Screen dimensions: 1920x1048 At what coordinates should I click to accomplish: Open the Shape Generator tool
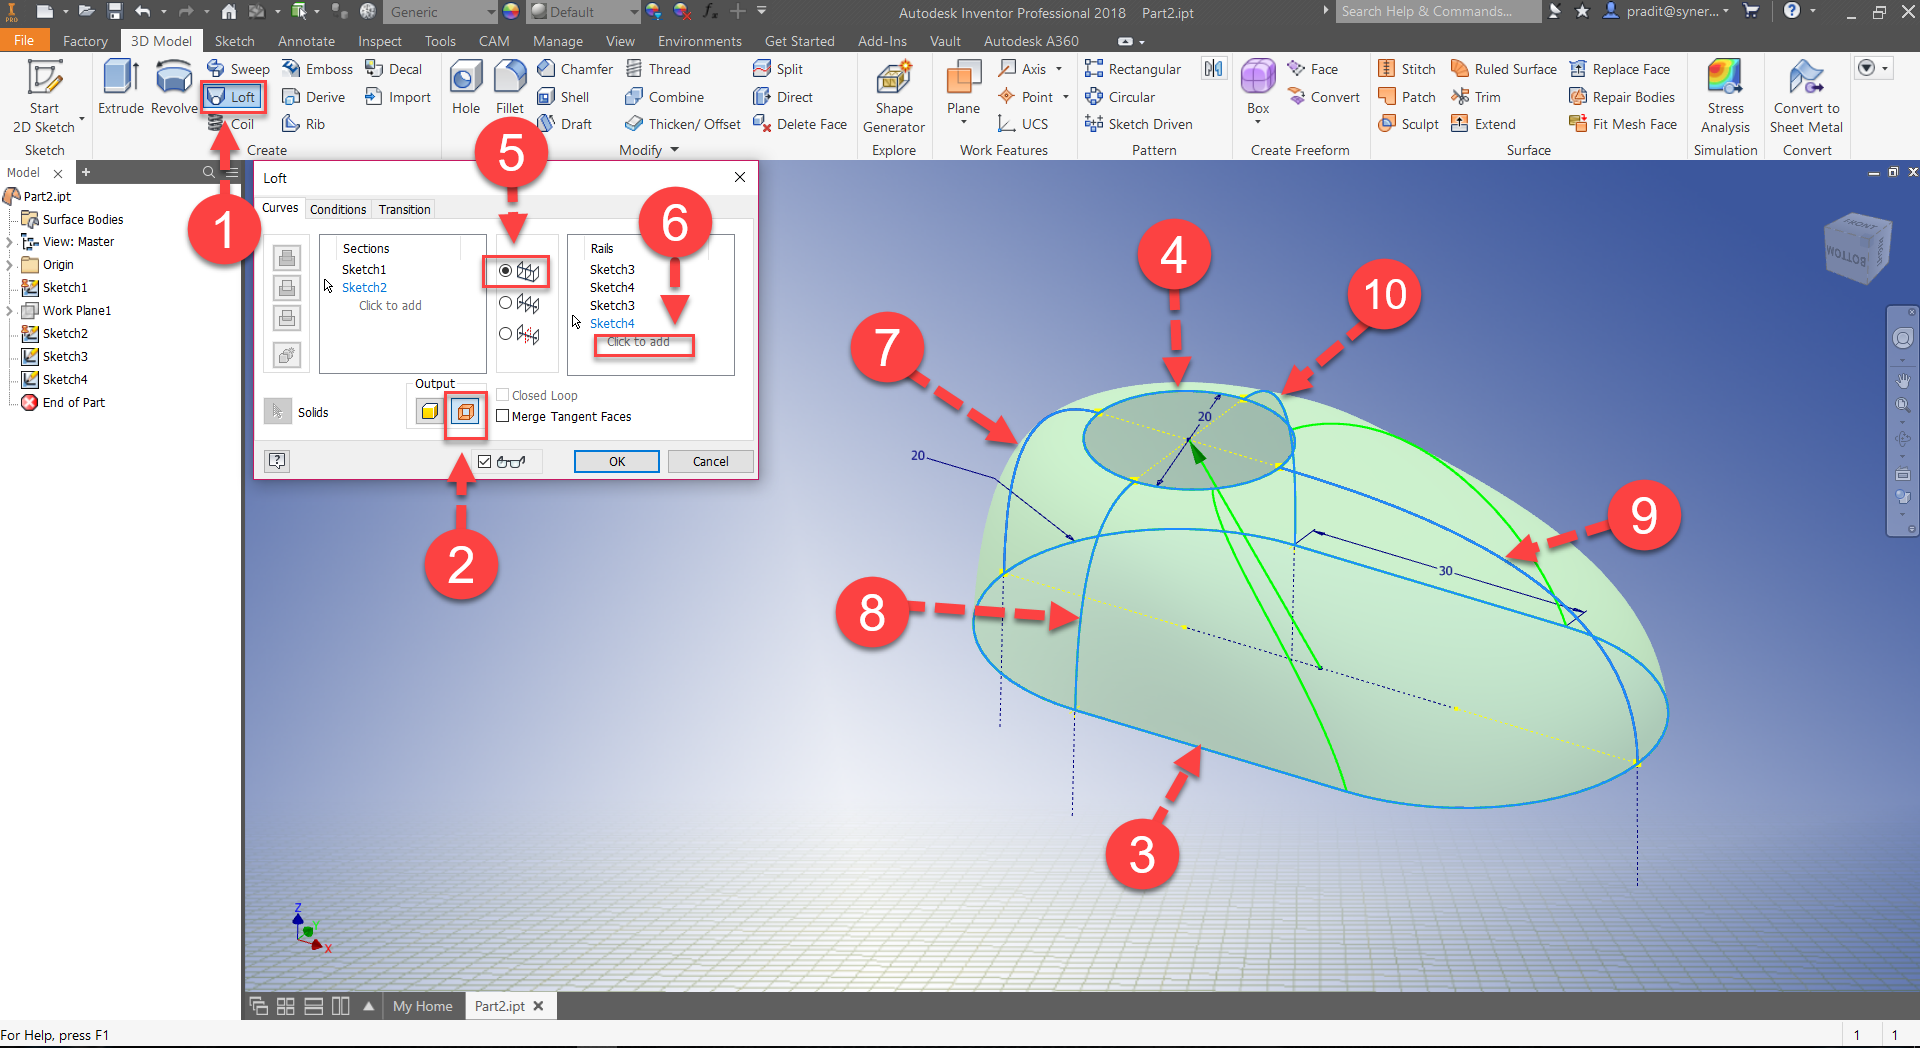(893, 95)
